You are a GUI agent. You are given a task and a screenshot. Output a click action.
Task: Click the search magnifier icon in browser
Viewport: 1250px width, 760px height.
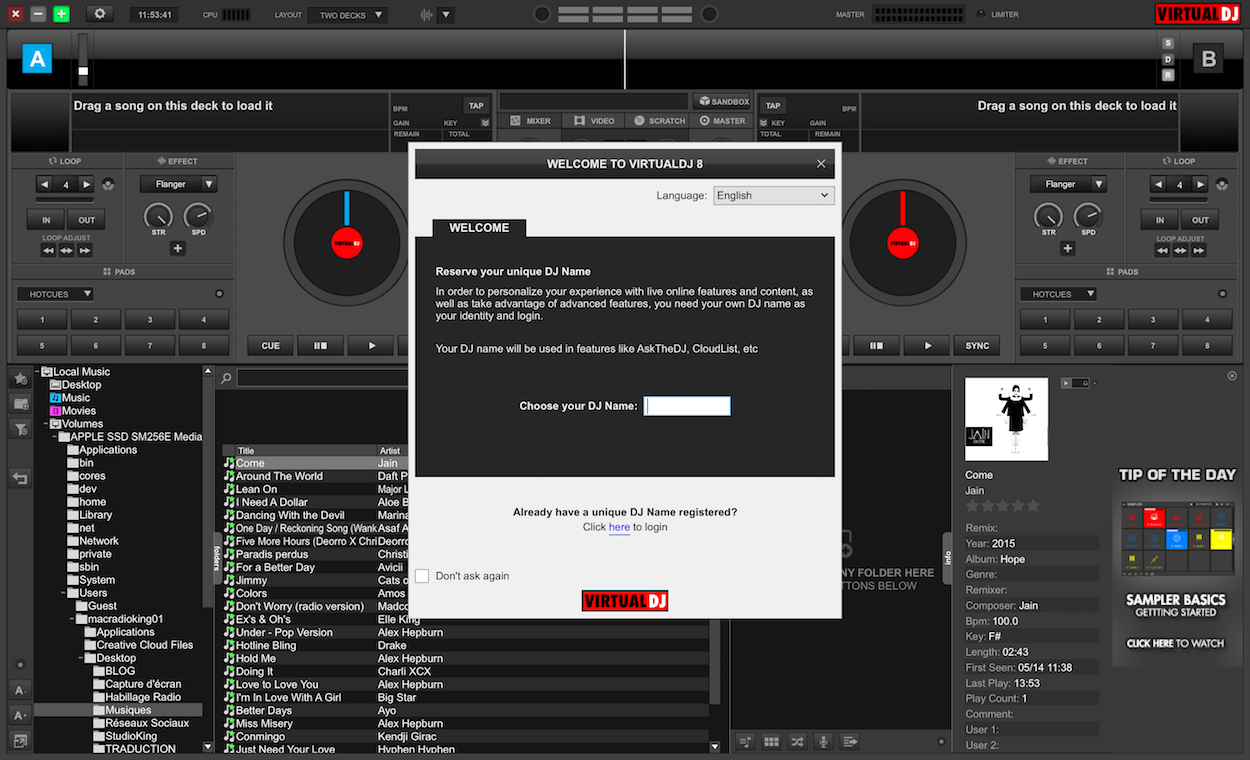[227, 378]
